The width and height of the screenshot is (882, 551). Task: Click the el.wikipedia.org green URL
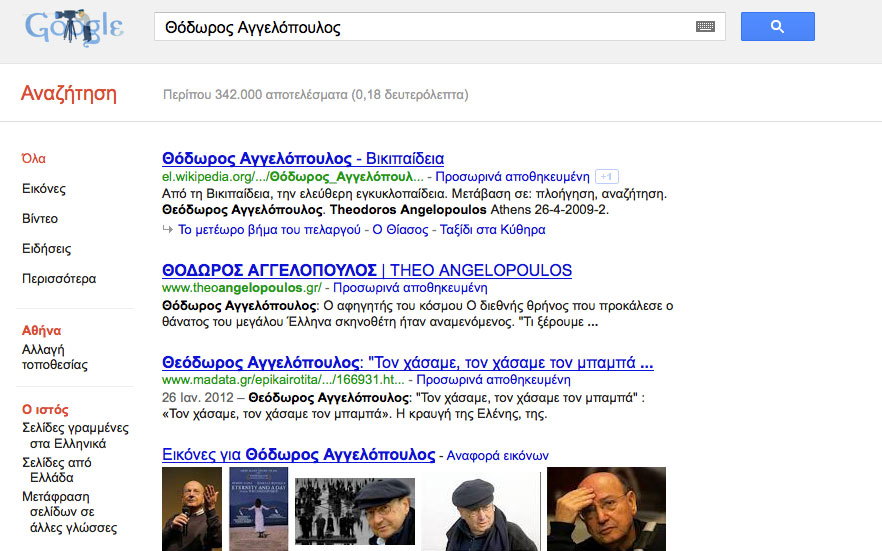click(292, 177)
